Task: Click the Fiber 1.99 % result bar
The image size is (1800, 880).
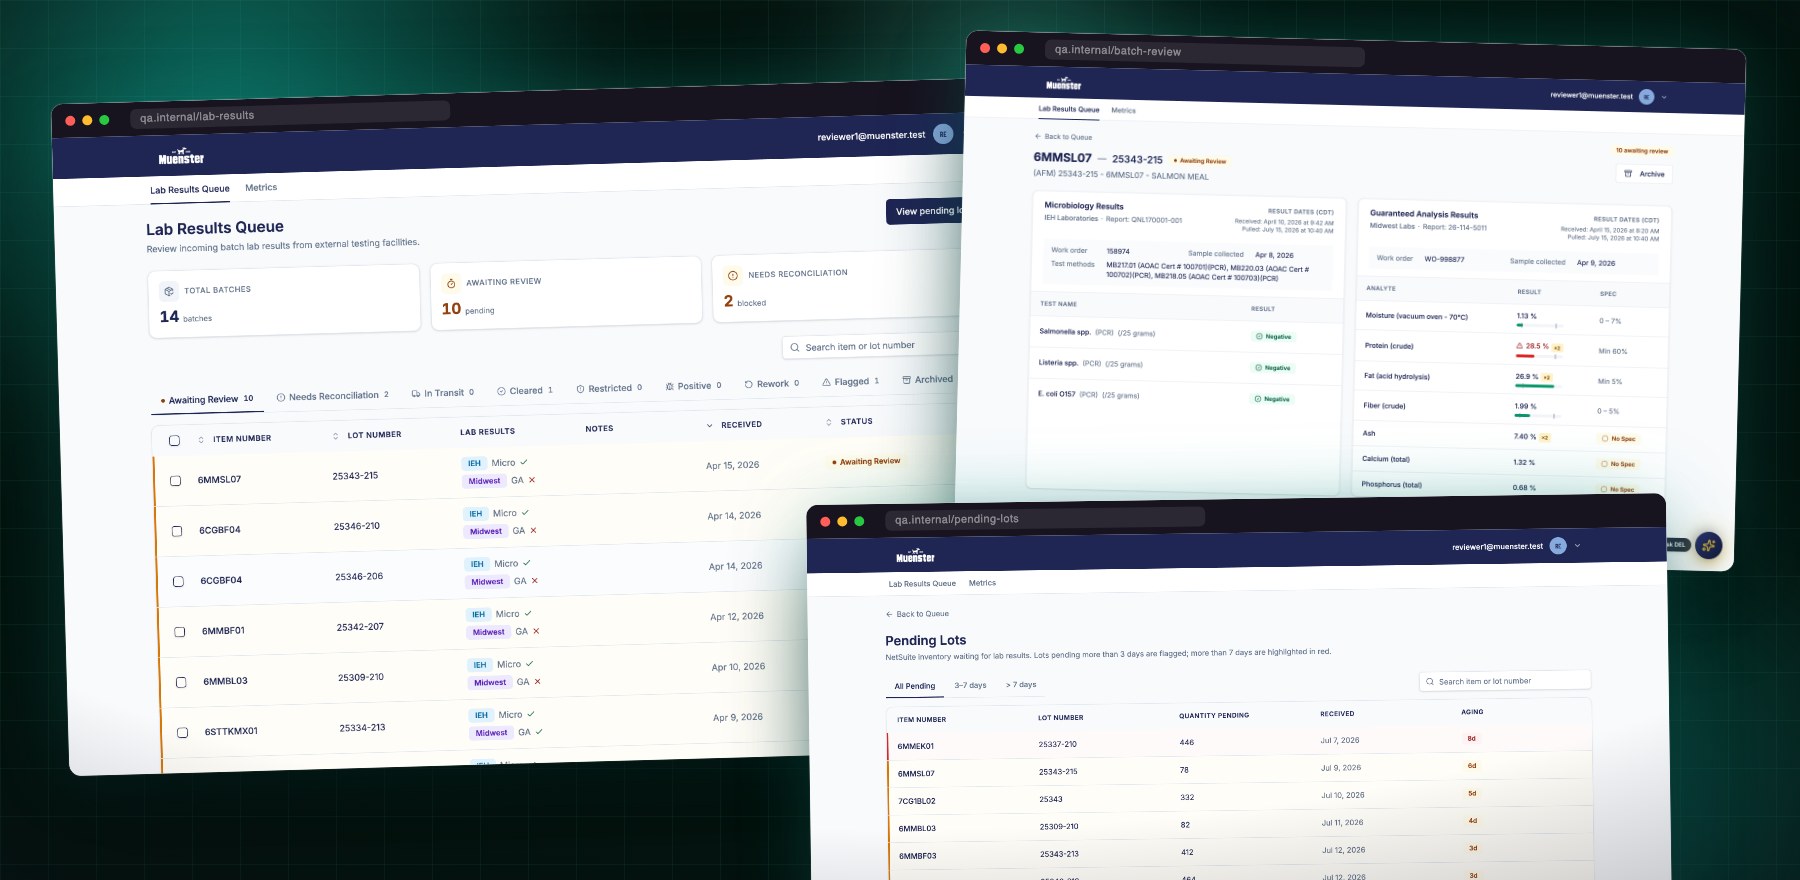Action: pos(1538,415)
